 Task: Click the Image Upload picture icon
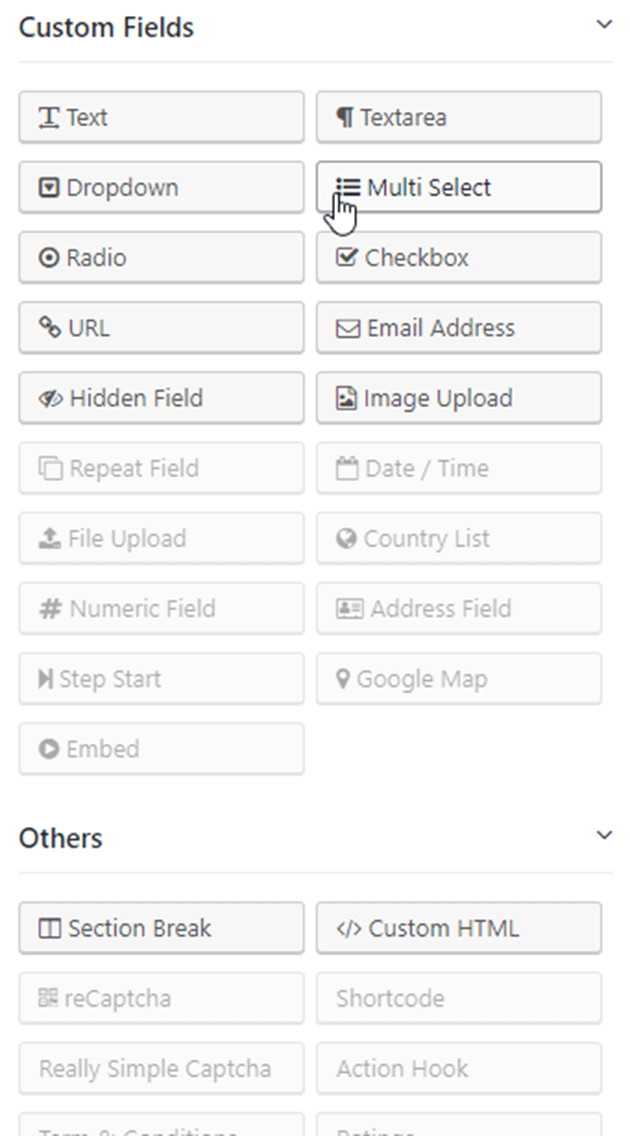346,399
